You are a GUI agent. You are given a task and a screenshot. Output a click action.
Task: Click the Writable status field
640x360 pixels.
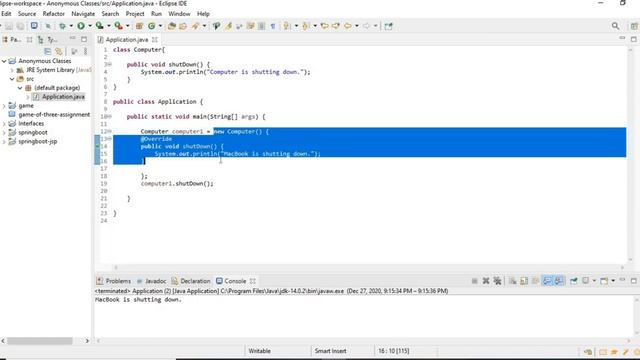pyautogui.click(x=259, y=351)
